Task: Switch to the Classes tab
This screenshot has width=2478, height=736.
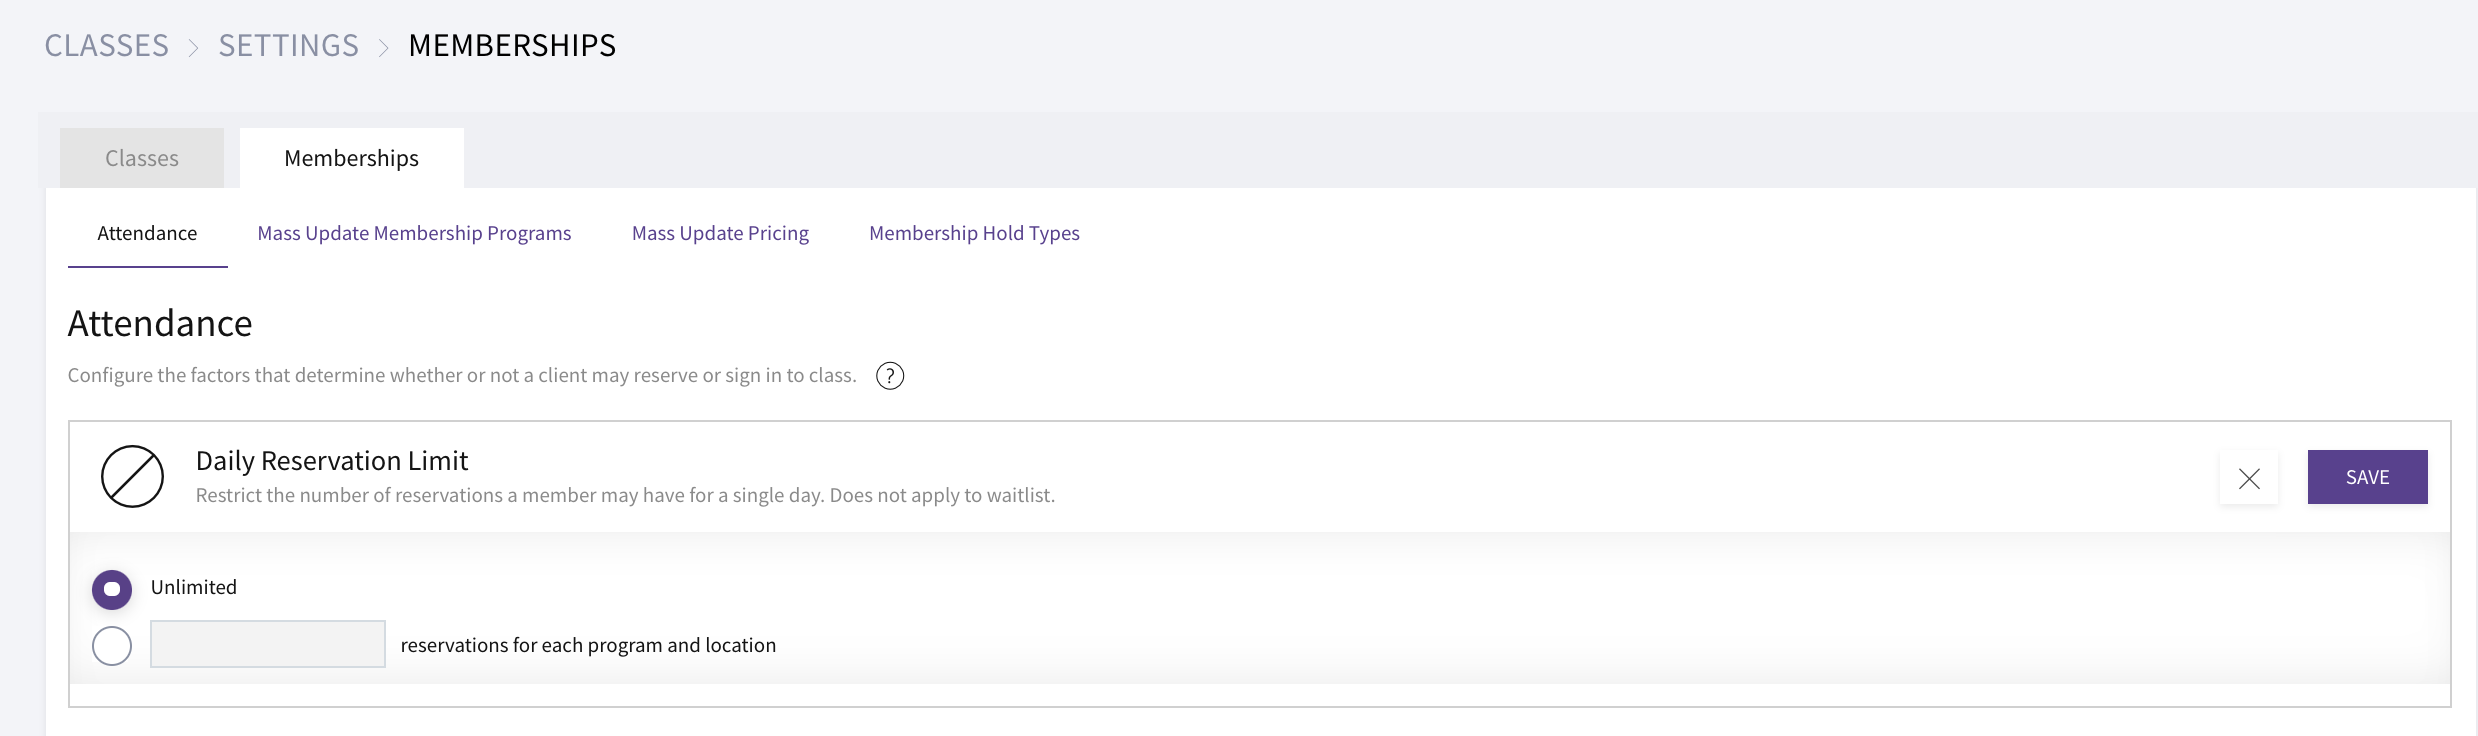Action: tap(142, 158)
